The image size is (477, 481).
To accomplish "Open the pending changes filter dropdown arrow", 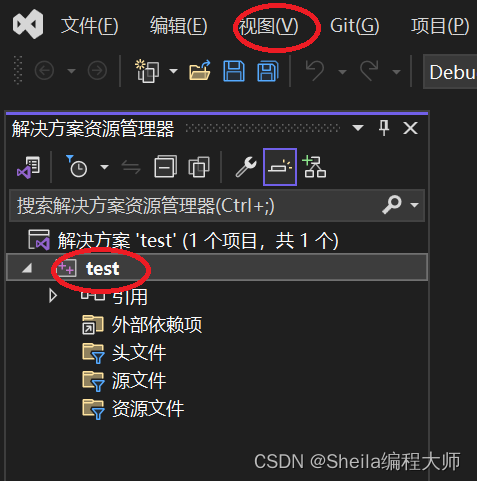I will coord(104,167).
